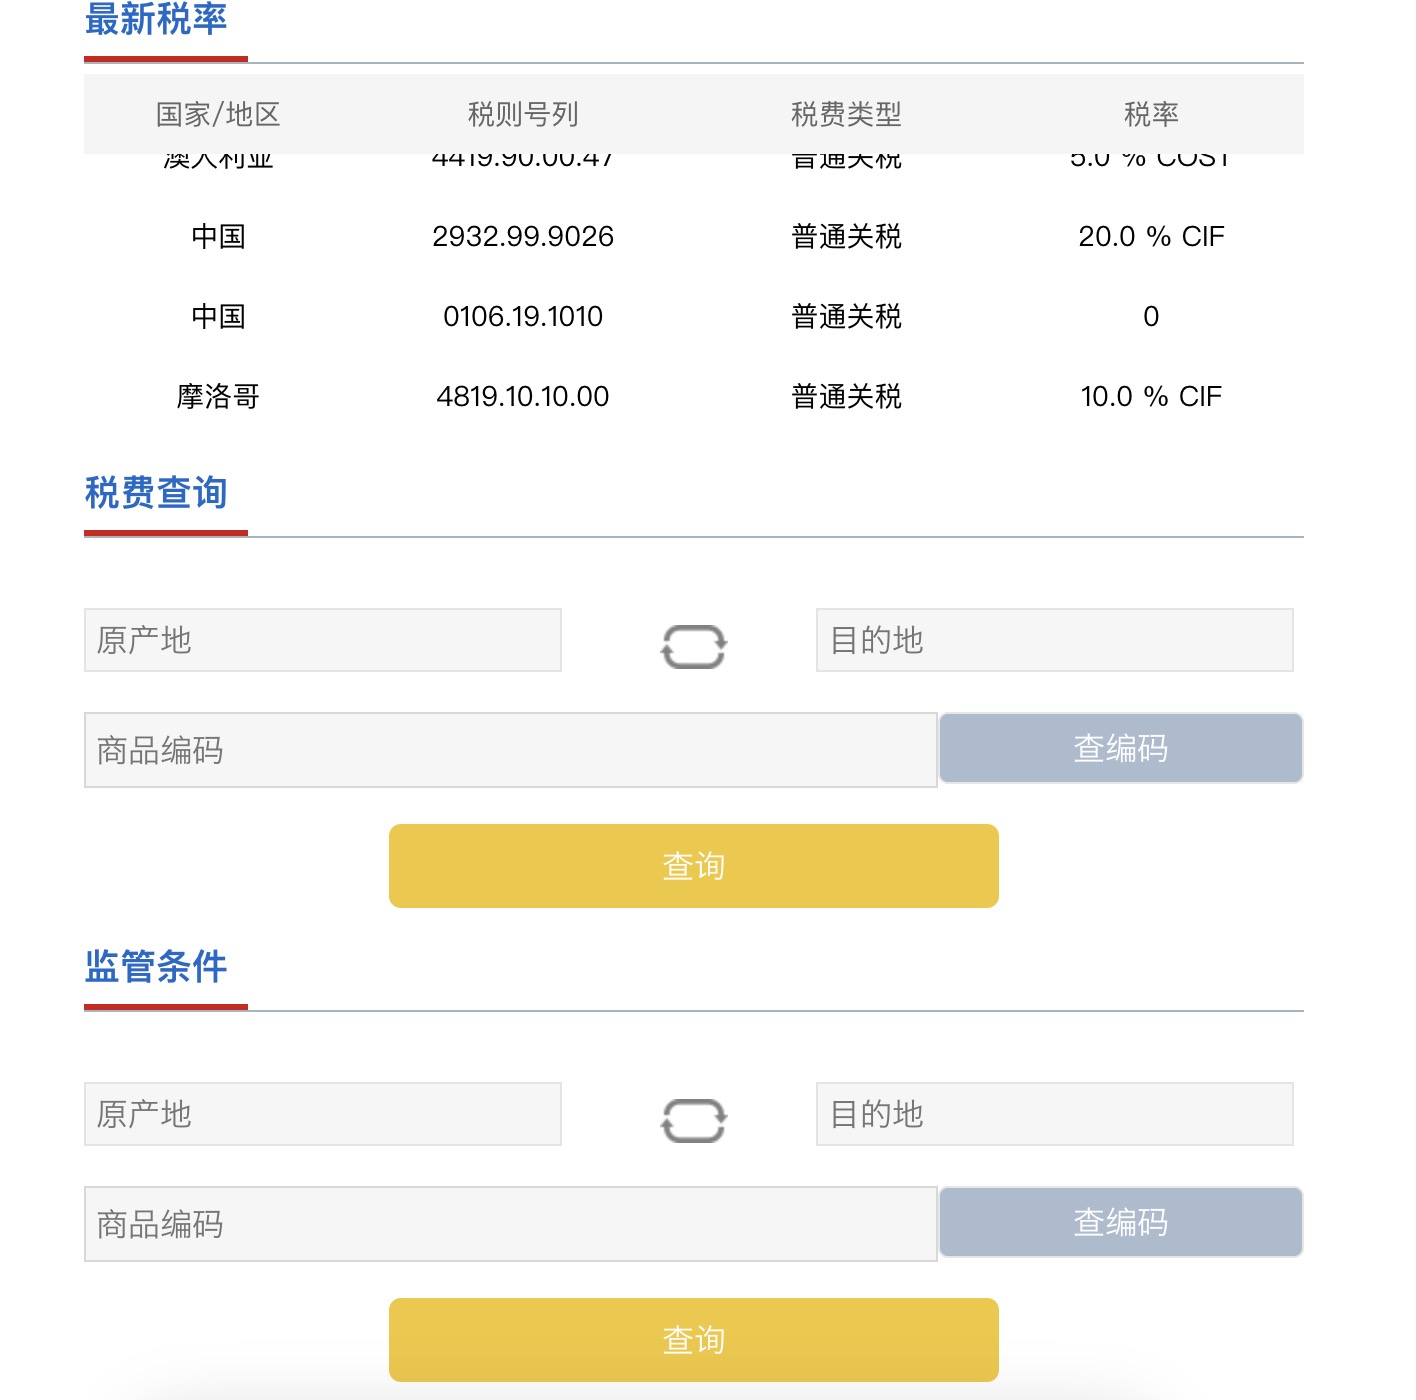Viewport: 1416px width, 1400px height.
Task: Click the 目的地 input in 税费查询
Action: (x=1053, y=640)
